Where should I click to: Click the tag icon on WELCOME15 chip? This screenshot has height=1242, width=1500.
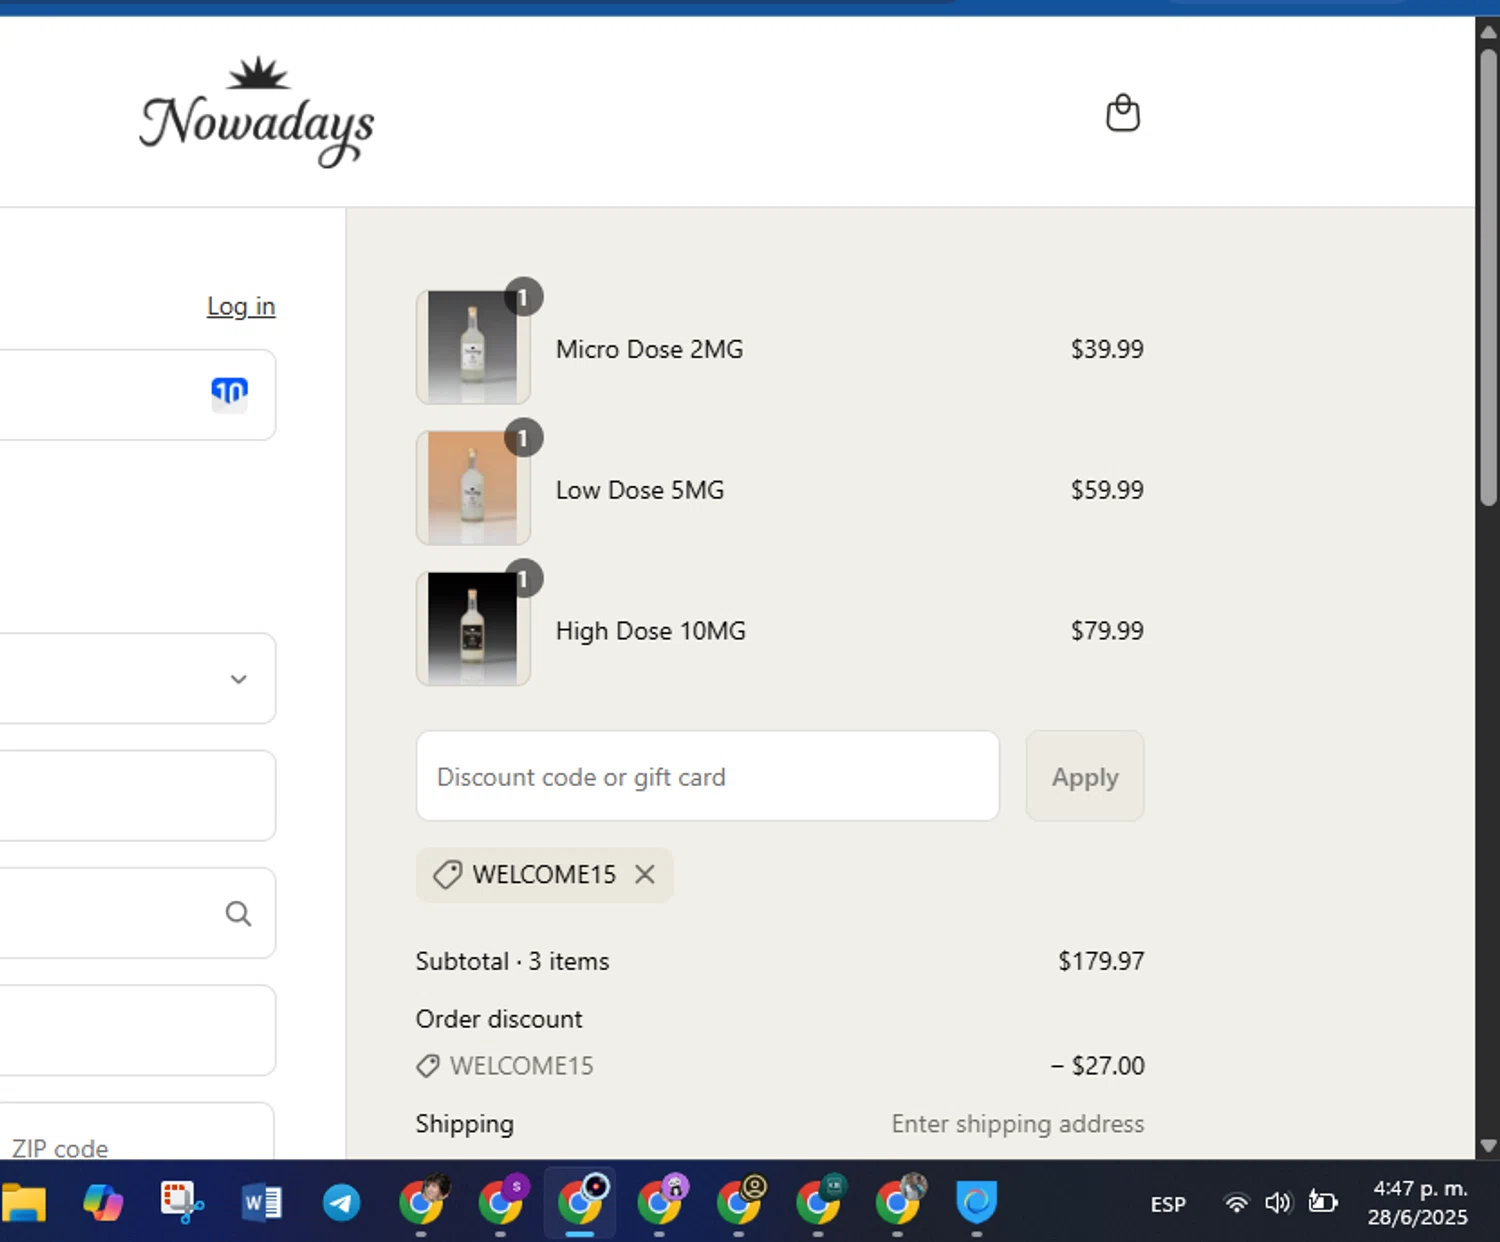click(447, 874)
